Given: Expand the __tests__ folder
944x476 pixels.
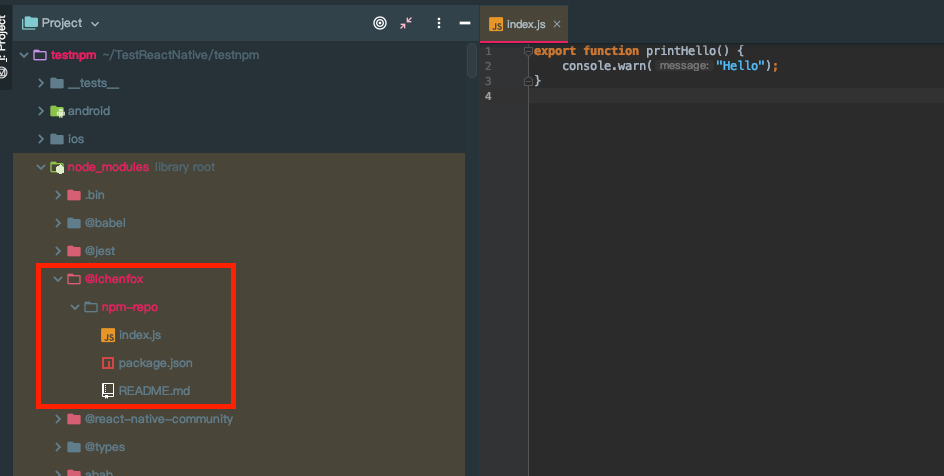Looking at the screenshot, I should tap(41, 82).
